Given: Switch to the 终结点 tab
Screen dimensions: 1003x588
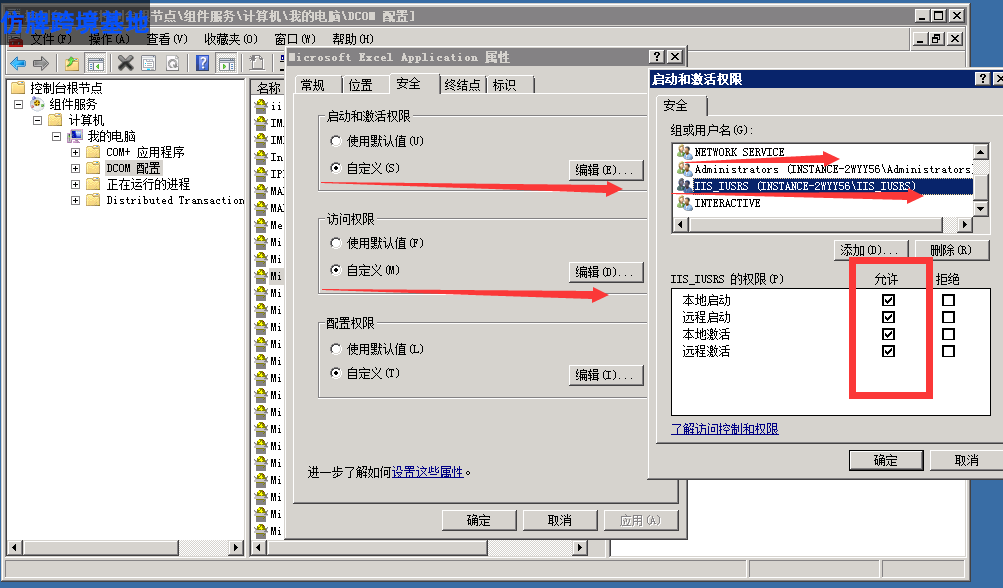Looking at the screenshot, I should click(x=462, y=85).
